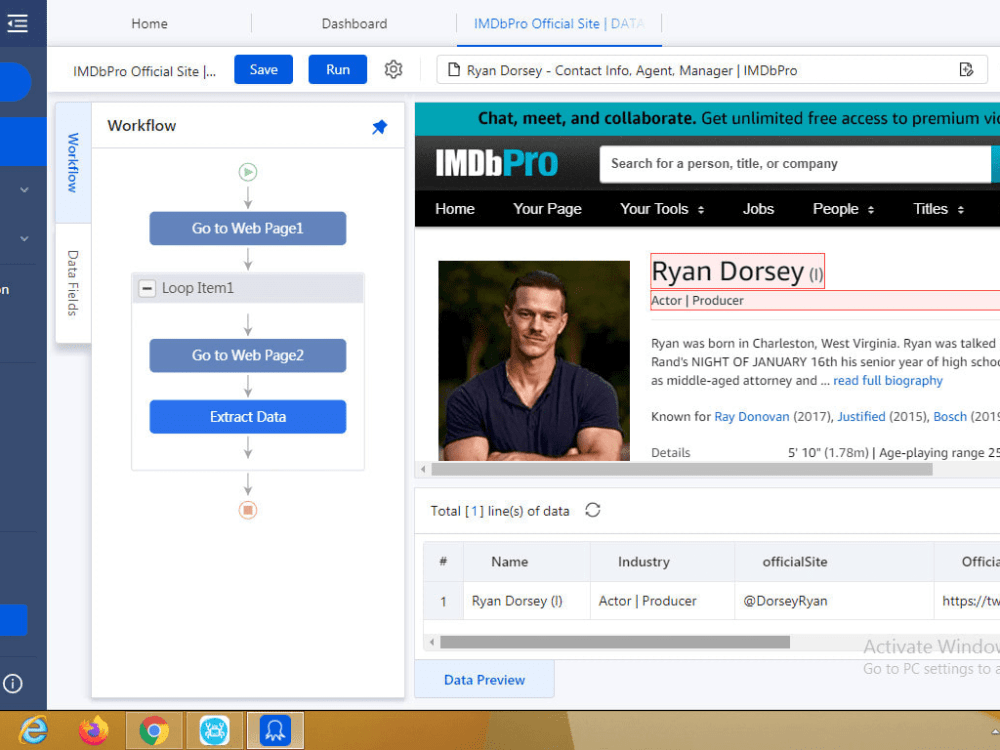Image resolution: width=1000 pixels, height=750 pixels.
Task: Launch Firefox from the taskbar
Action: tap(94, 730)
